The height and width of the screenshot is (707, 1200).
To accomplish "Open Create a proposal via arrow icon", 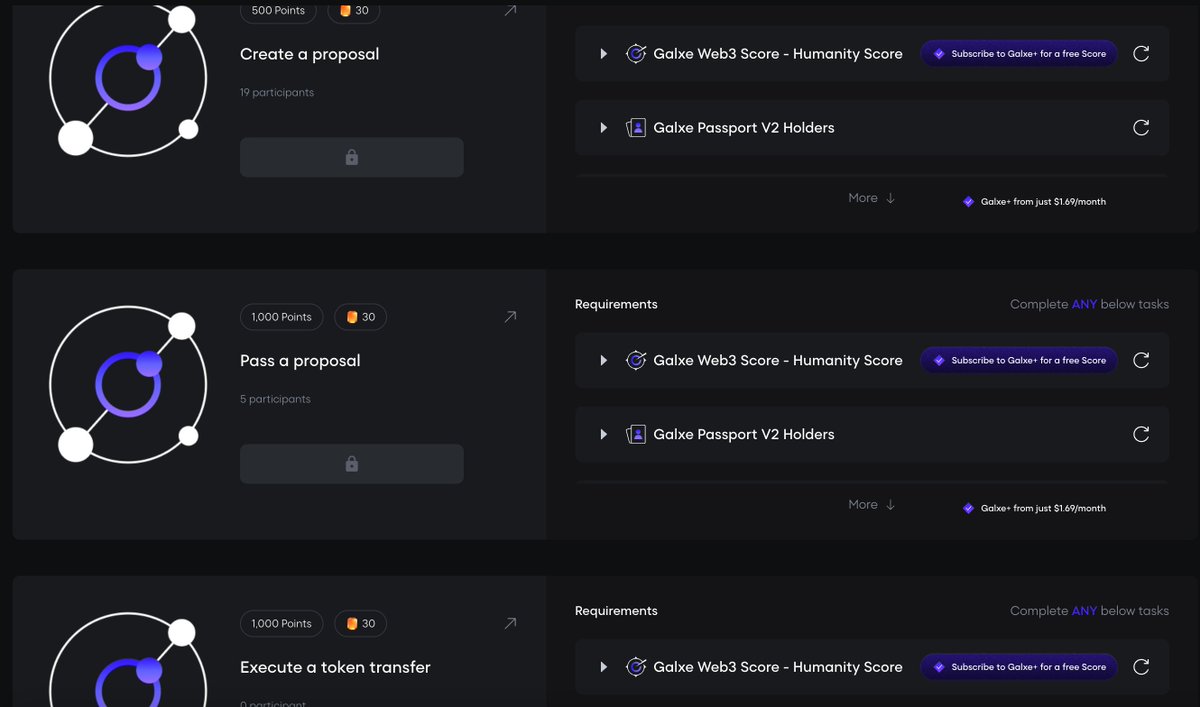I will click(x=510, y=11).
